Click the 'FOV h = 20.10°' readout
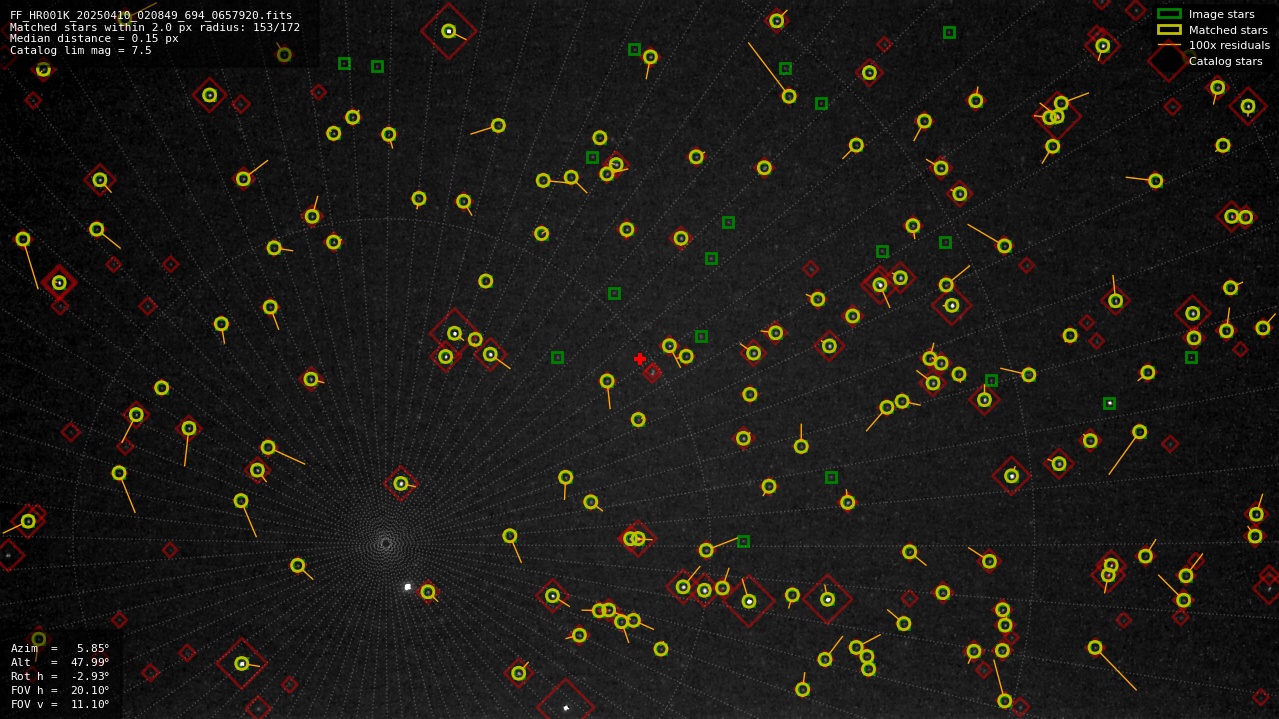1279x719 pixels. tap(60, 690)
